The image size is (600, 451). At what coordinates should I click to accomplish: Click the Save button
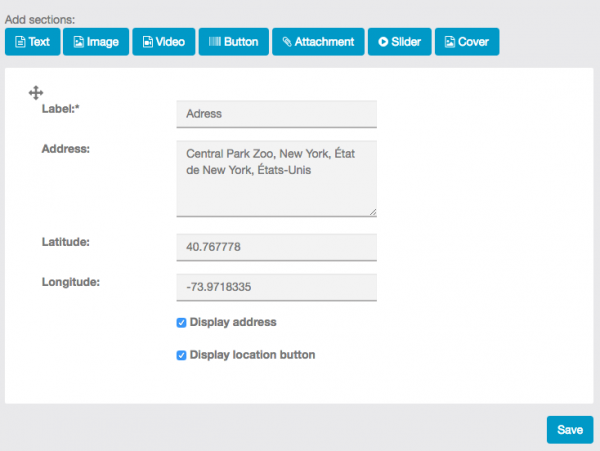click(569, 430)
